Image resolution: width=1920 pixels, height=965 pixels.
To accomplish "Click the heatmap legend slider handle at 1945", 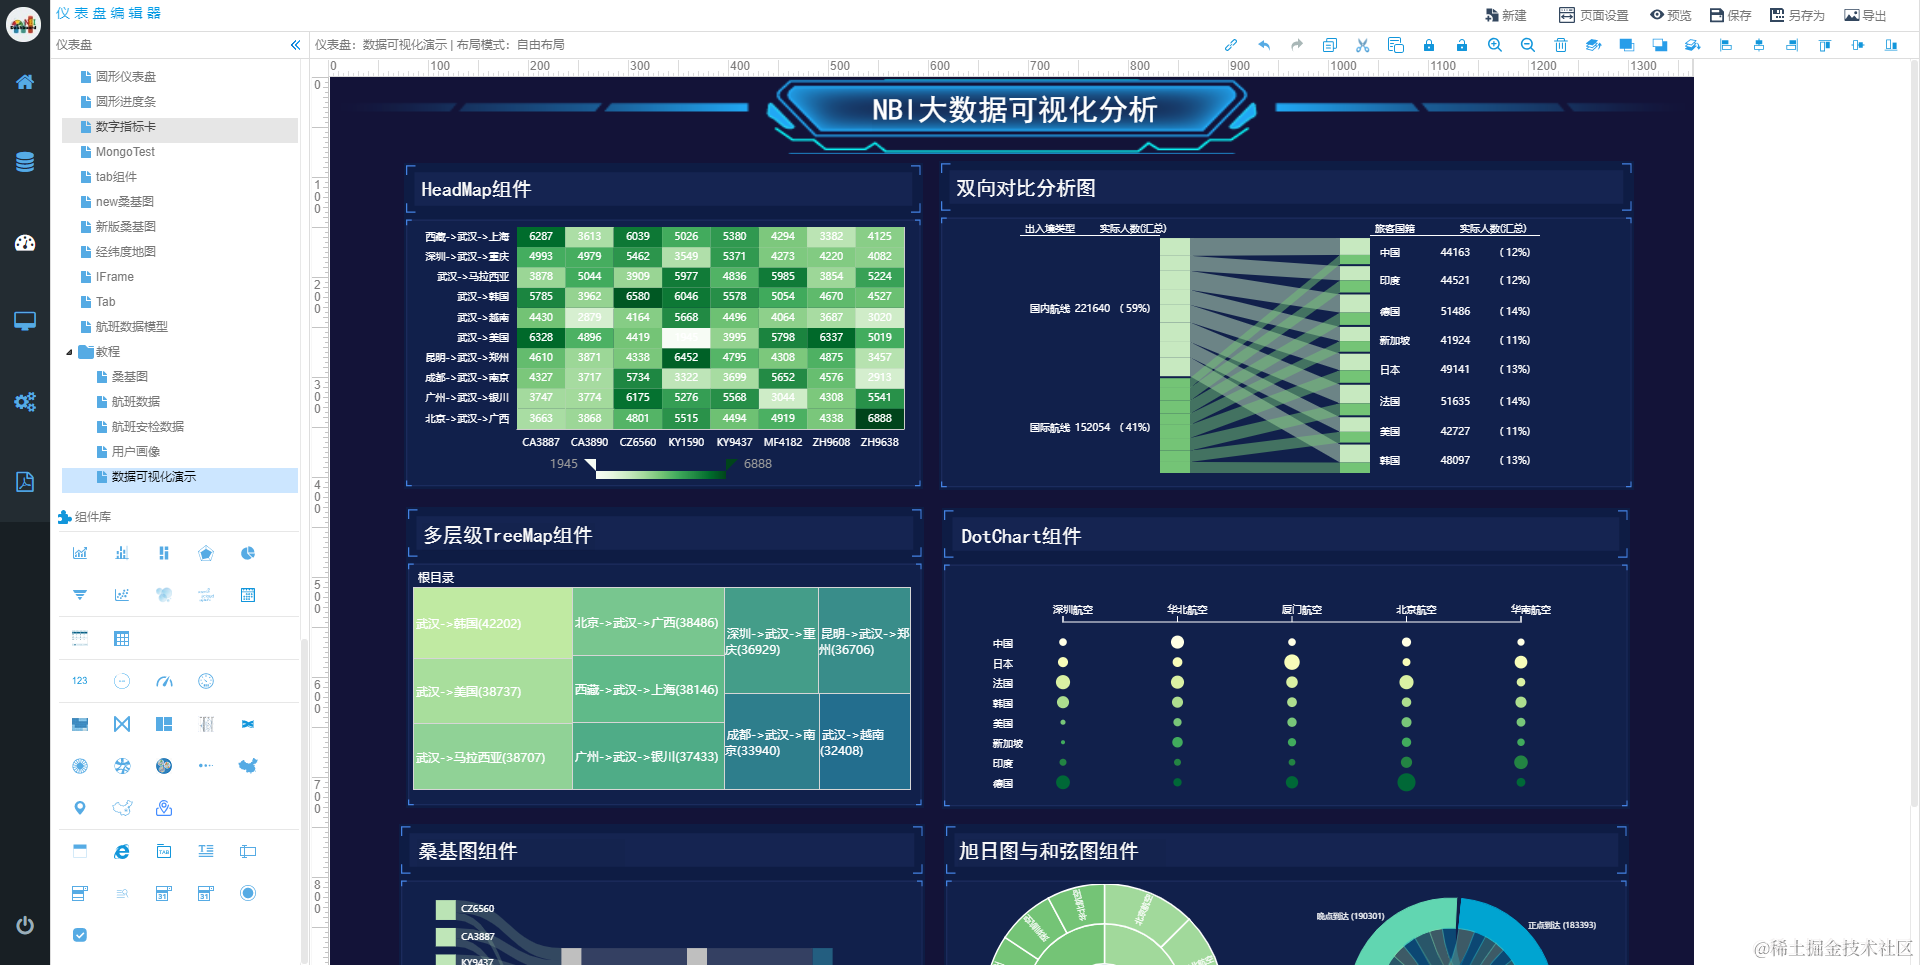I will click(590, 464).
